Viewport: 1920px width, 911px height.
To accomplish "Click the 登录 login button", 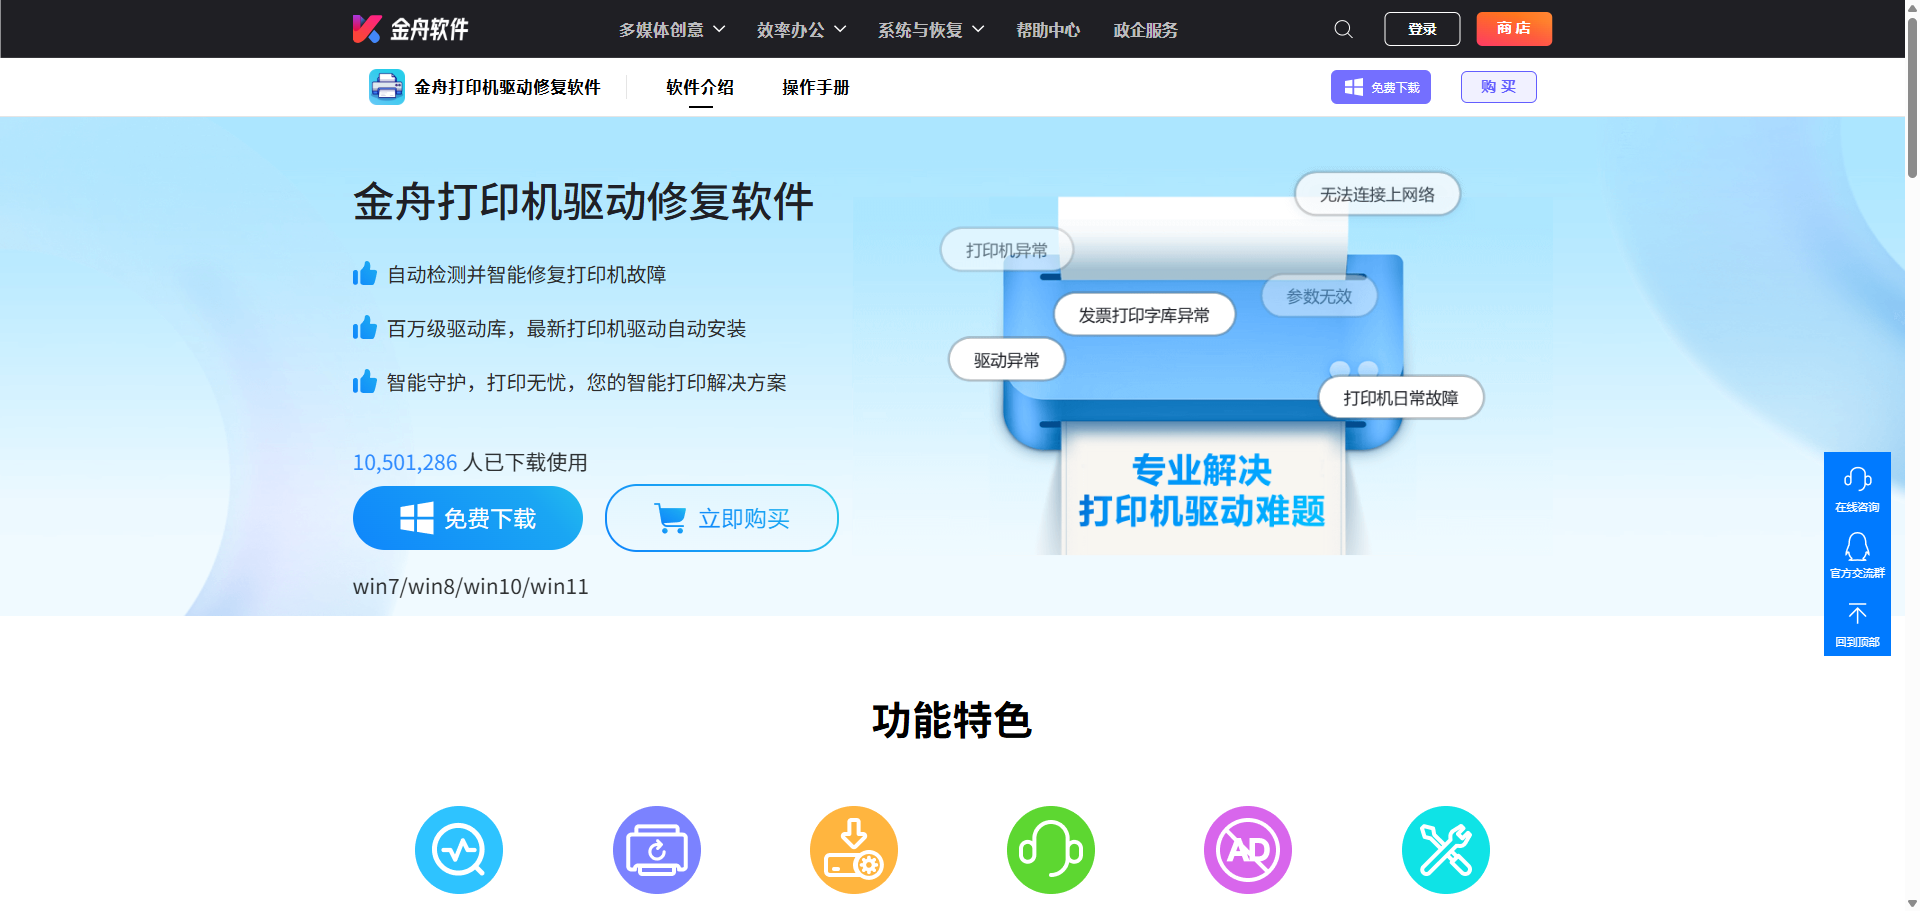I will coord(1421,29).
